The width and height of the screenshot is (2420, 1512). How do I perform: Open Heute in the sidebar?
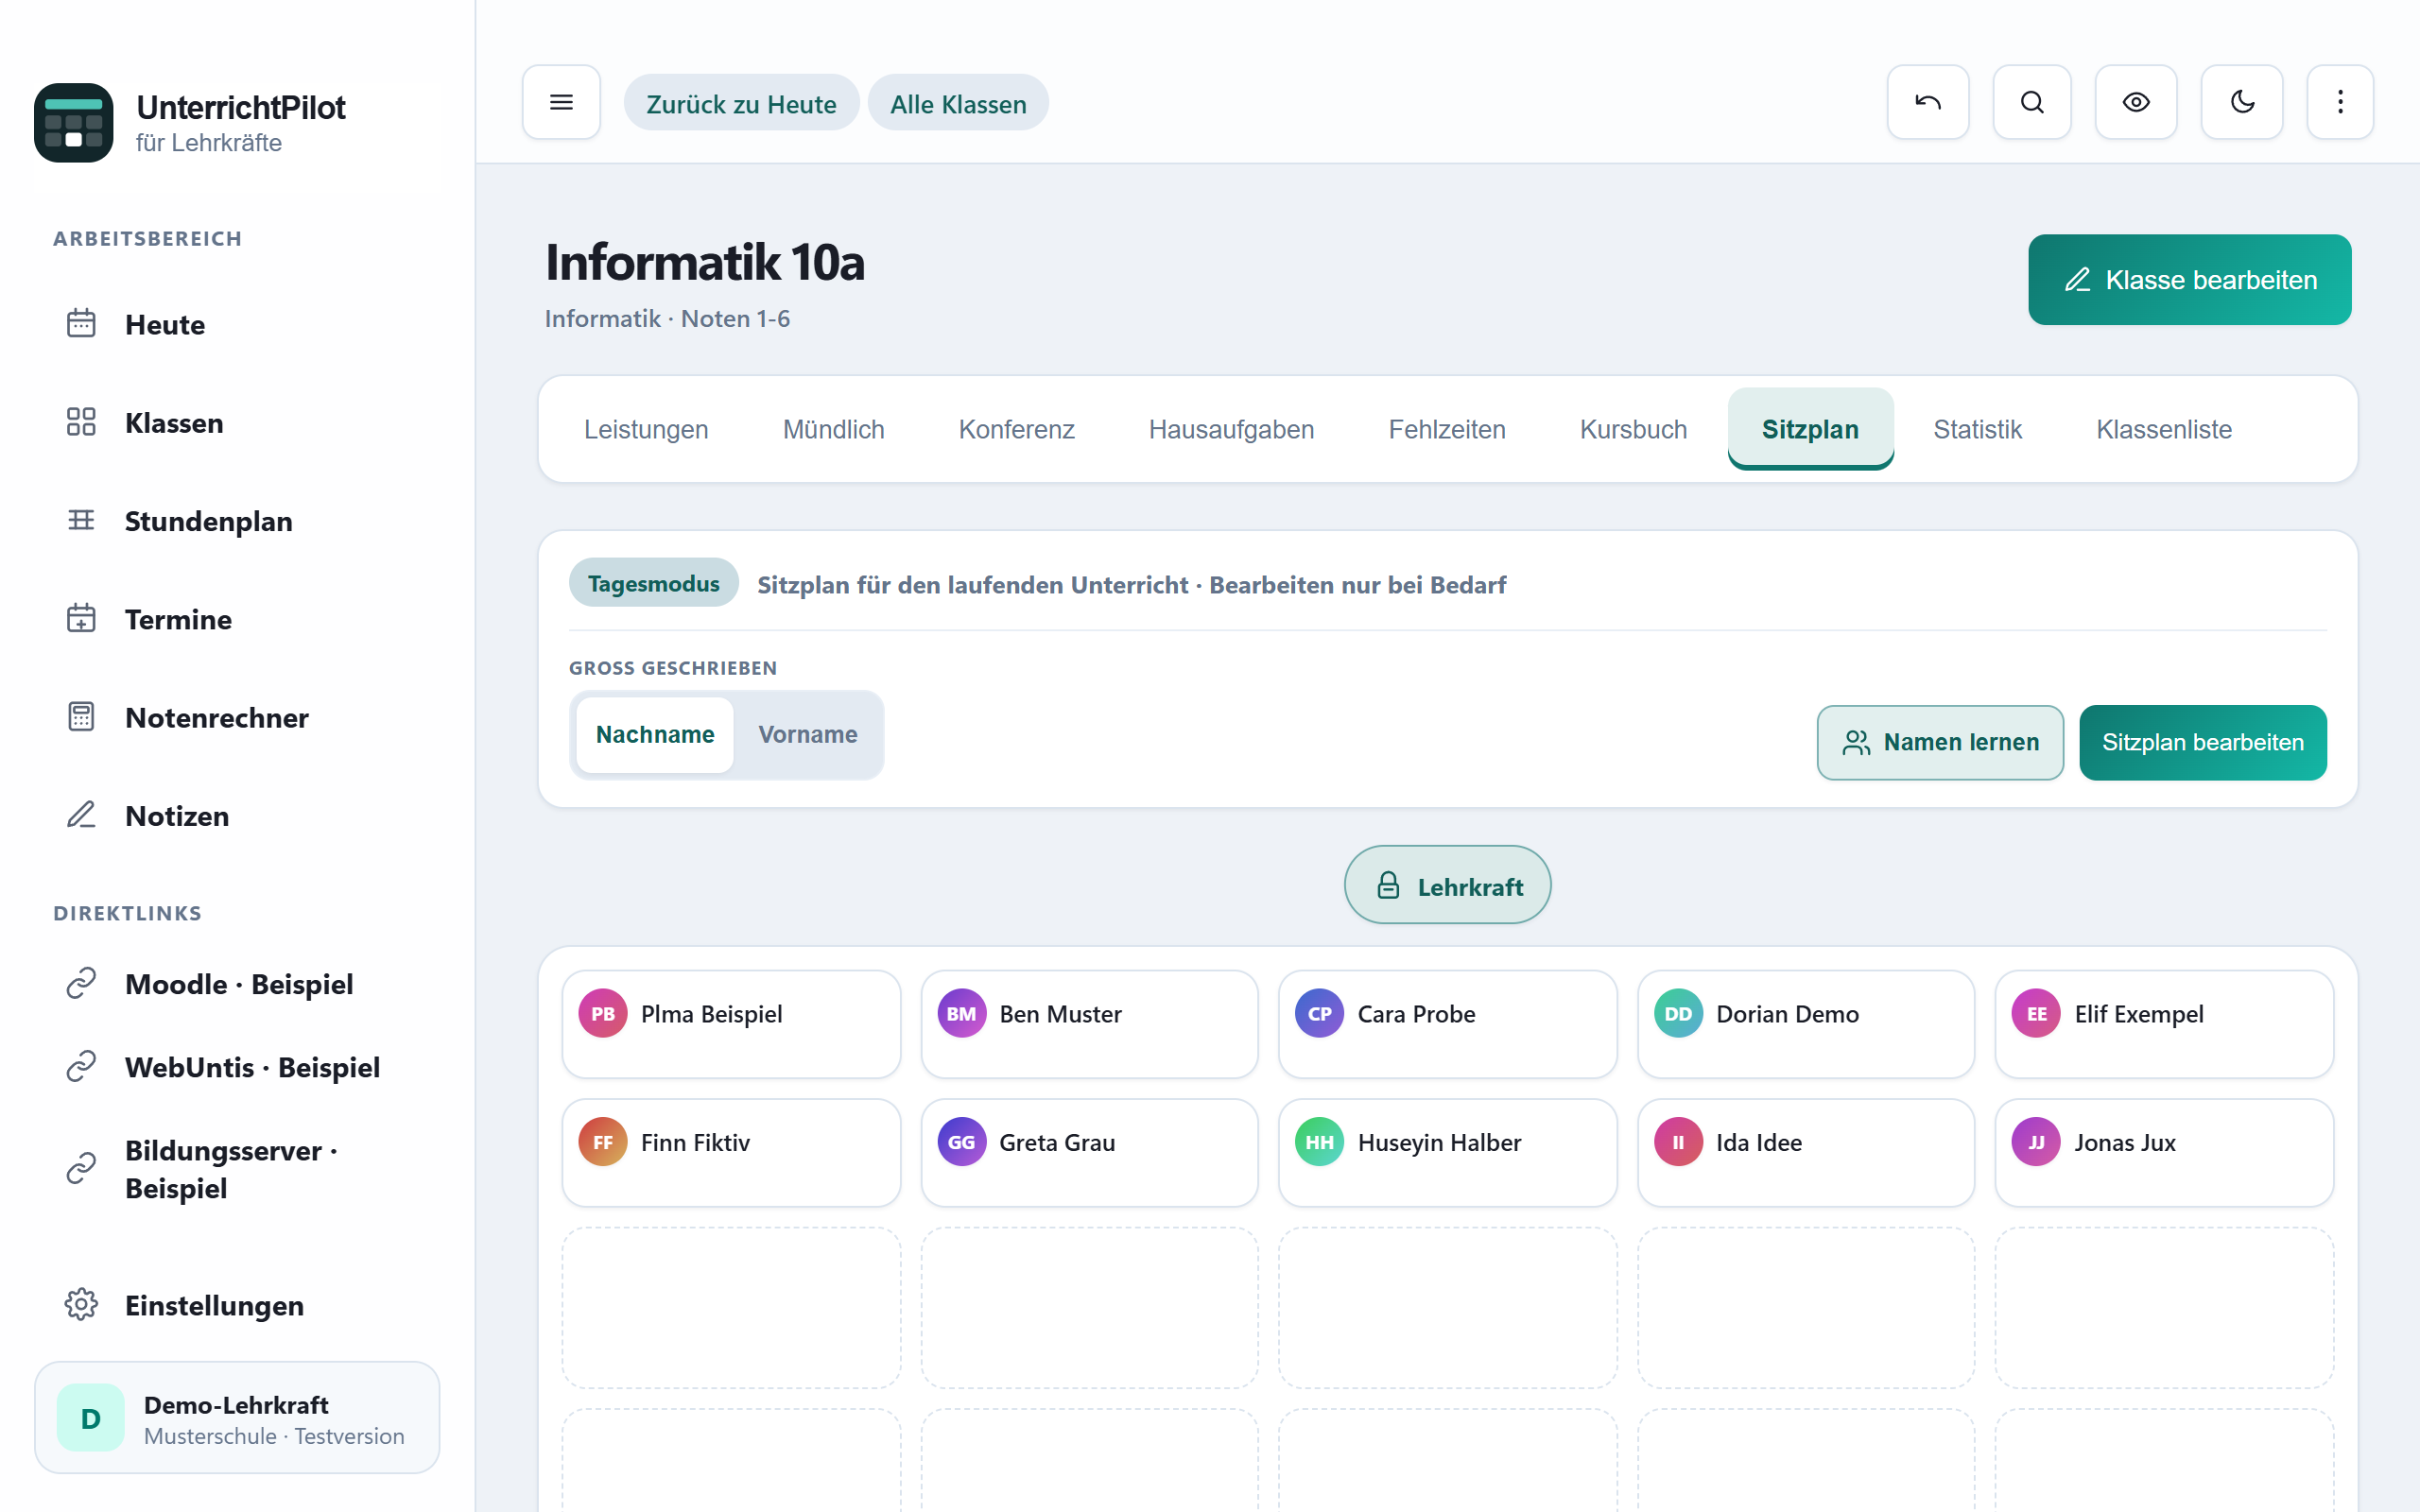(x=238, y=324)
